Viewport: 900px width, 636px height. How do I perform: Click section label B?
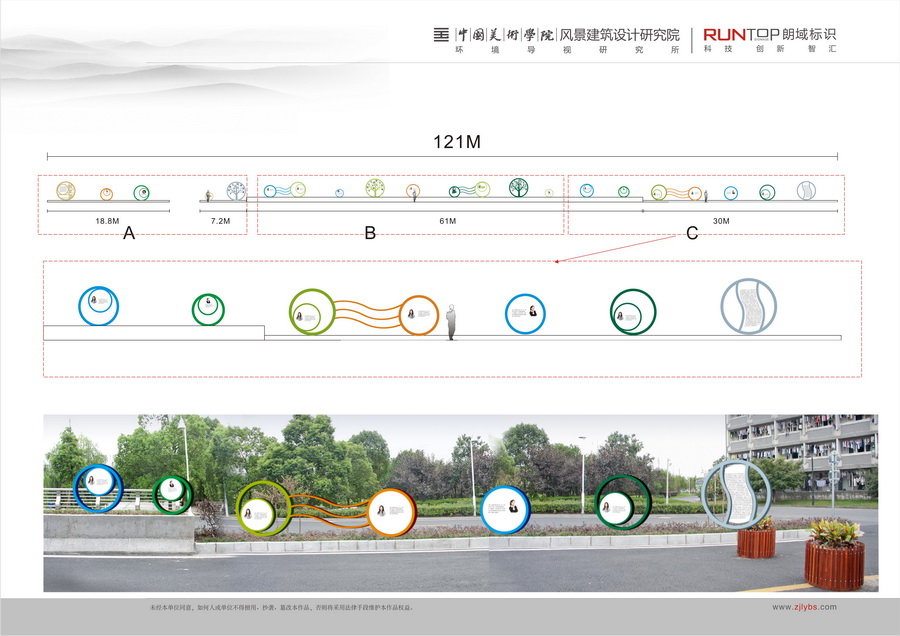370,233
